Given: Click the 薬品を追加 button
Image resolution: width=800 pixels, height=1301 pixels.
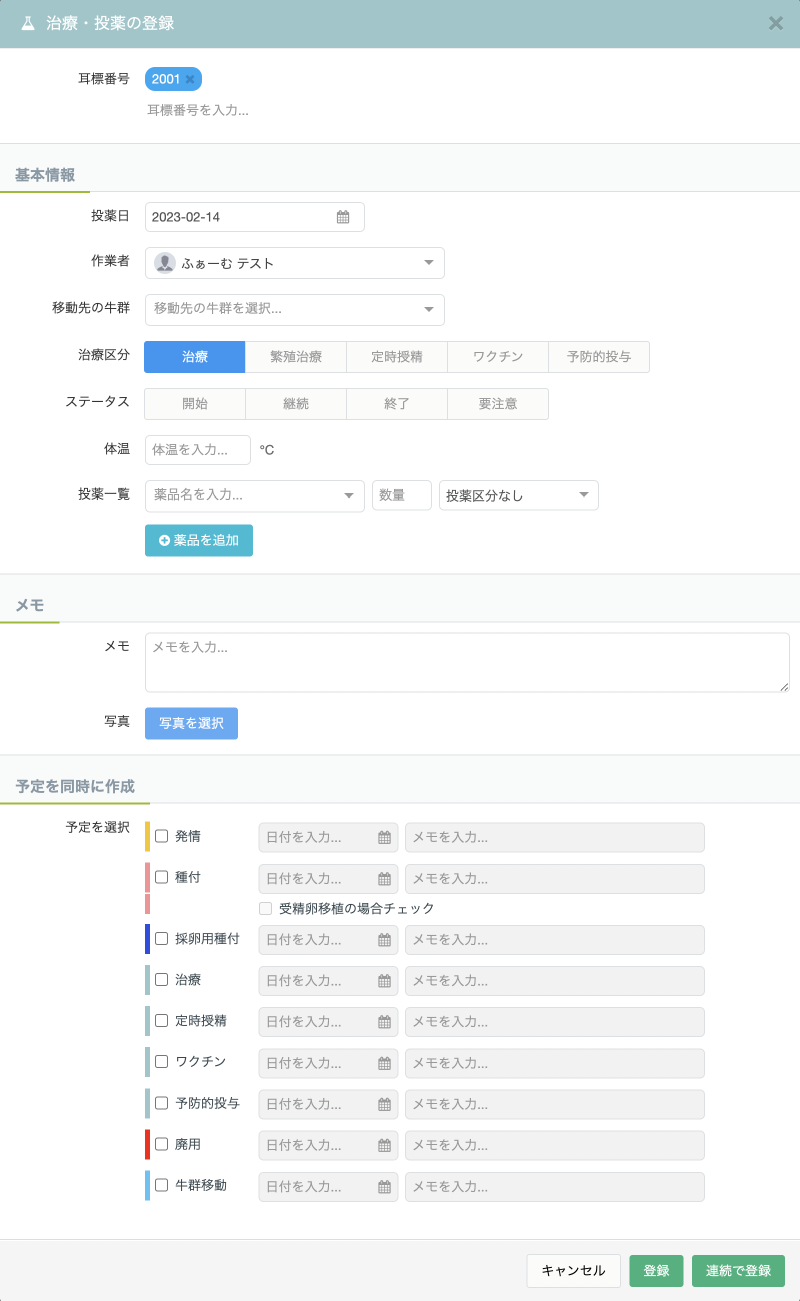Looking at the screenshot, I should click(x=199, y=540).
